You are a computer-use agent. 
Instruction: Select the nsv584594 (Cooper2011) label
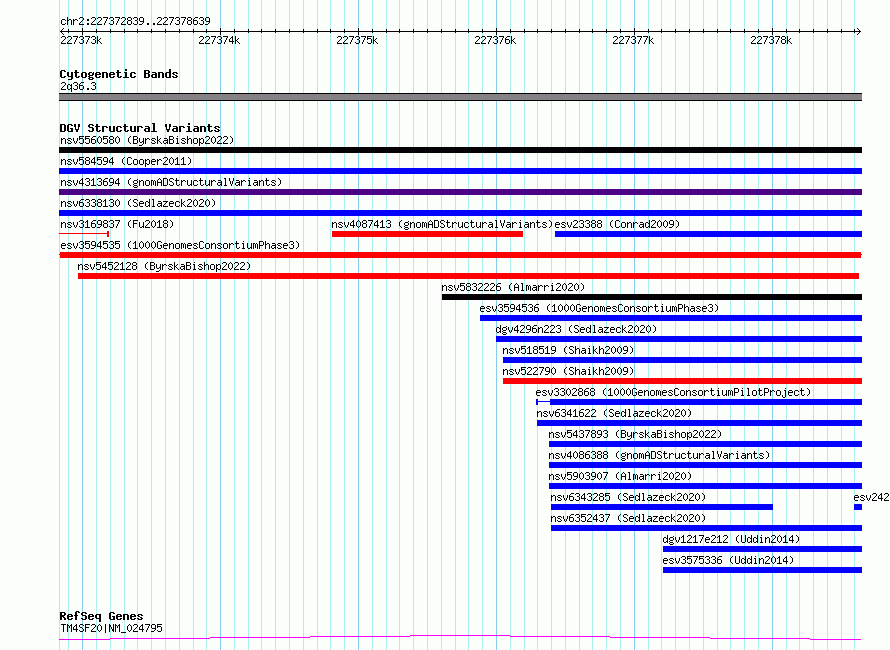(x=126, y=161)
